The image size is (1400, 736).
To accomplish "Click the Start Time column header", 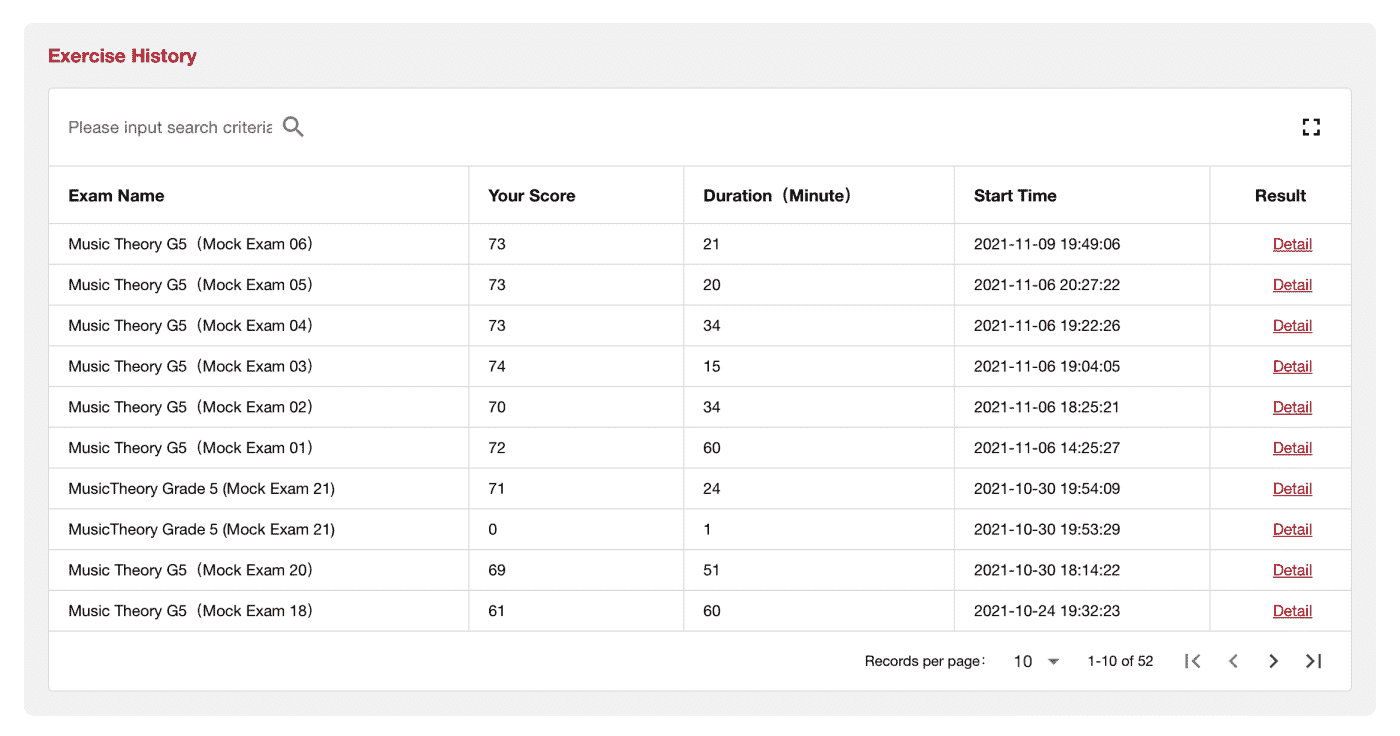I will (x=1015, y=196).
